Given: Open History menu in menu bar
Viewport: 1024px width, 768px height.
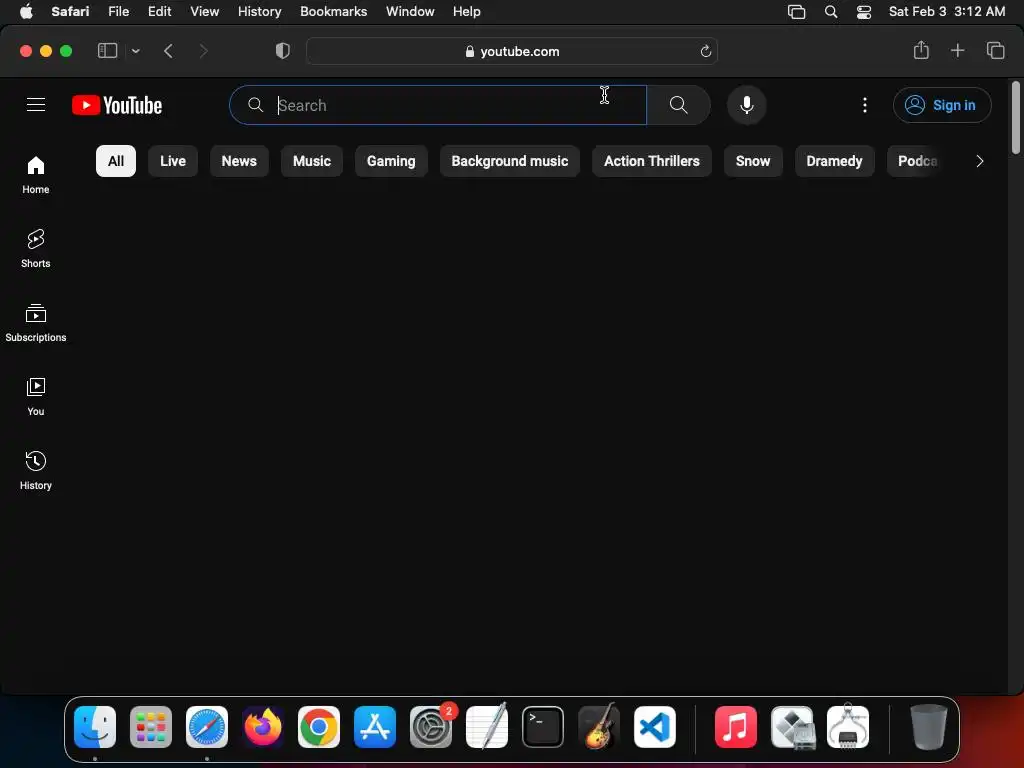Looking at the screenshot, I should (259, 12).
